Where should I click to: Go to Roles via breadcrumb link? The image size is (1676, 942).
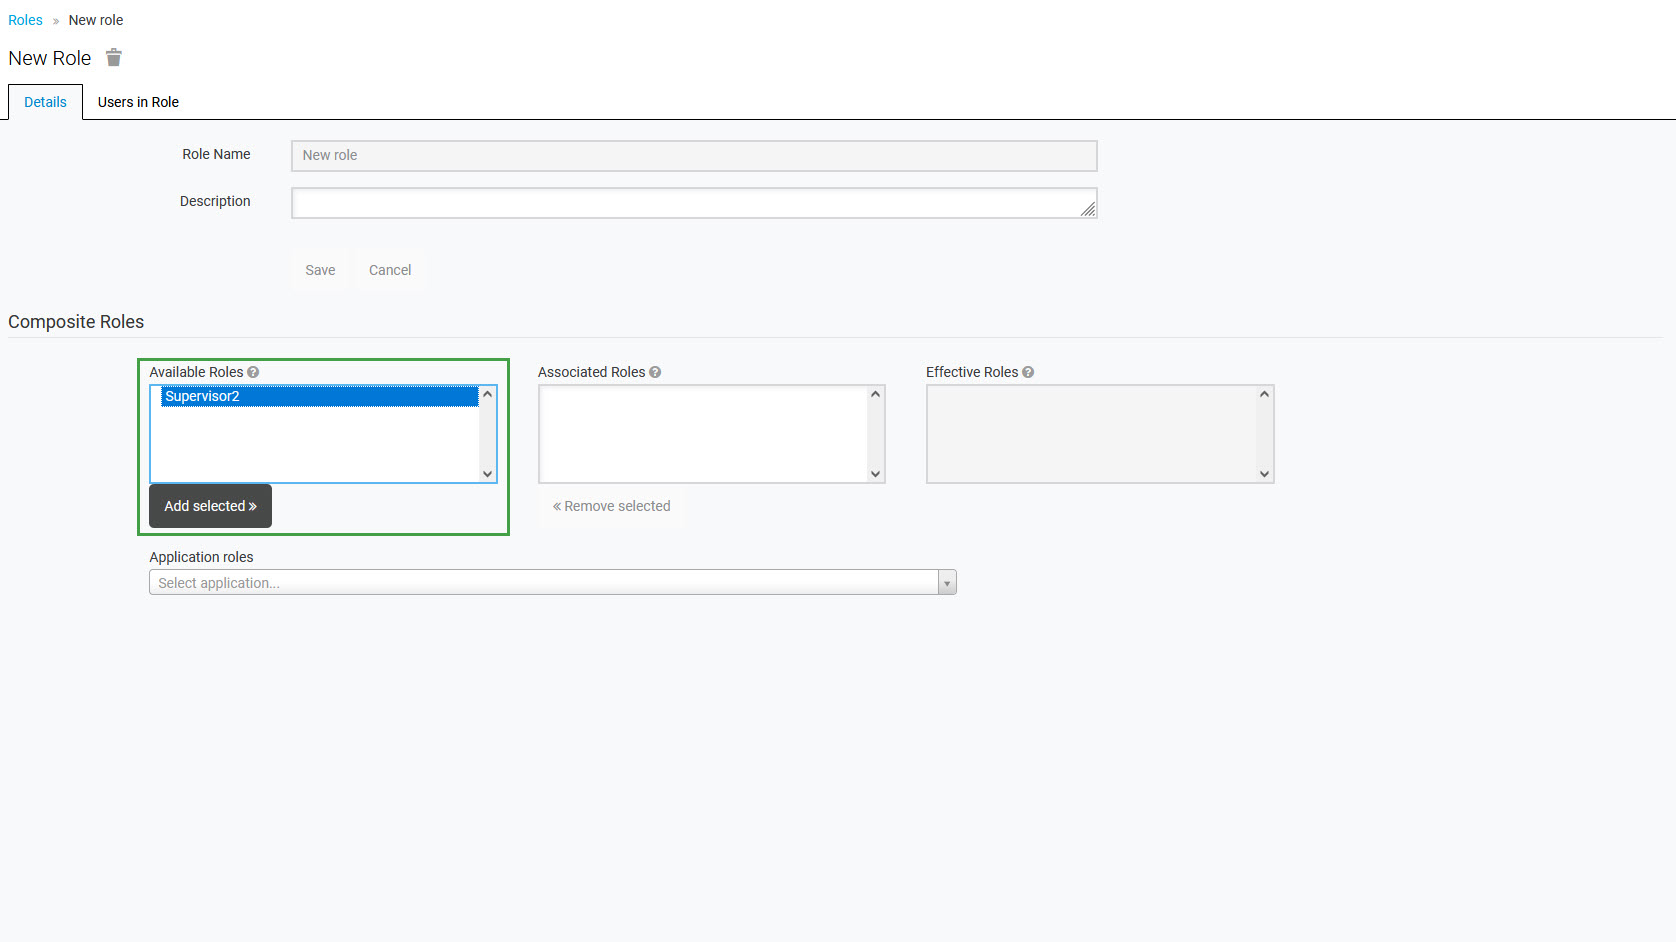25,20
